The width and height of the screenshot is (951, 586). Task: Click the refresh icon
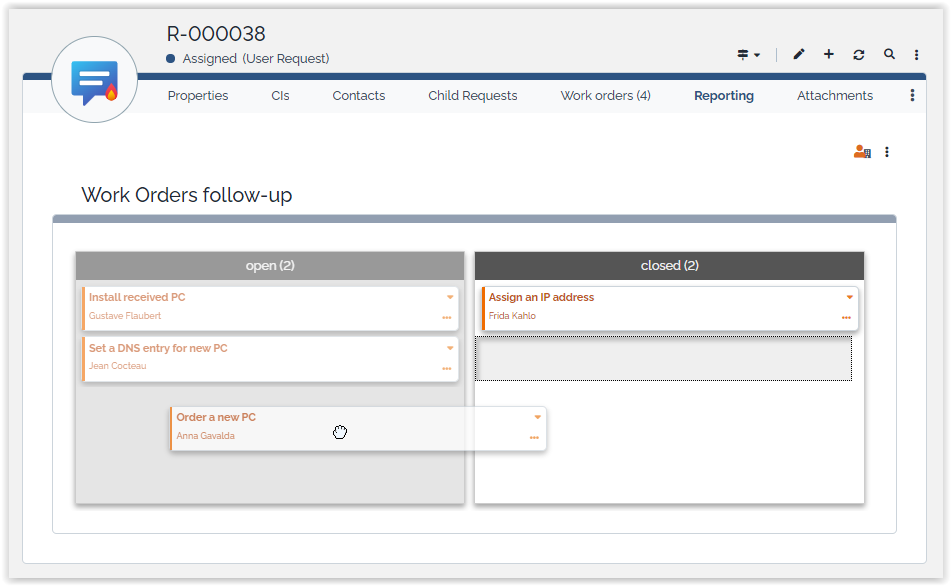point(859,55)
